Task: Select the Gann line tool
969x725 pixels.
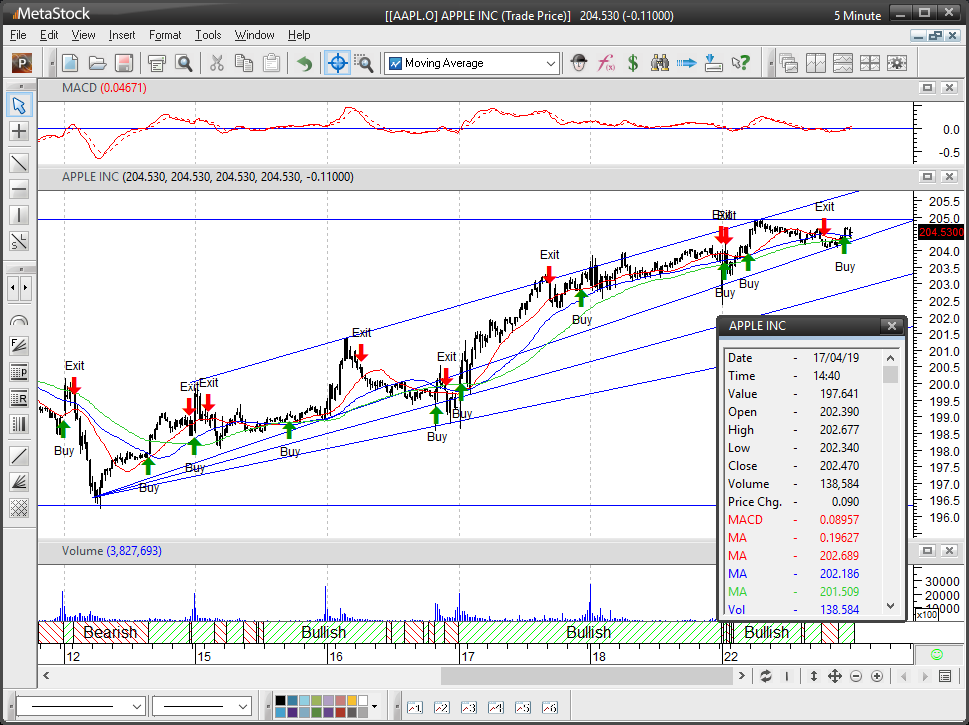Action: click(19, 456)
